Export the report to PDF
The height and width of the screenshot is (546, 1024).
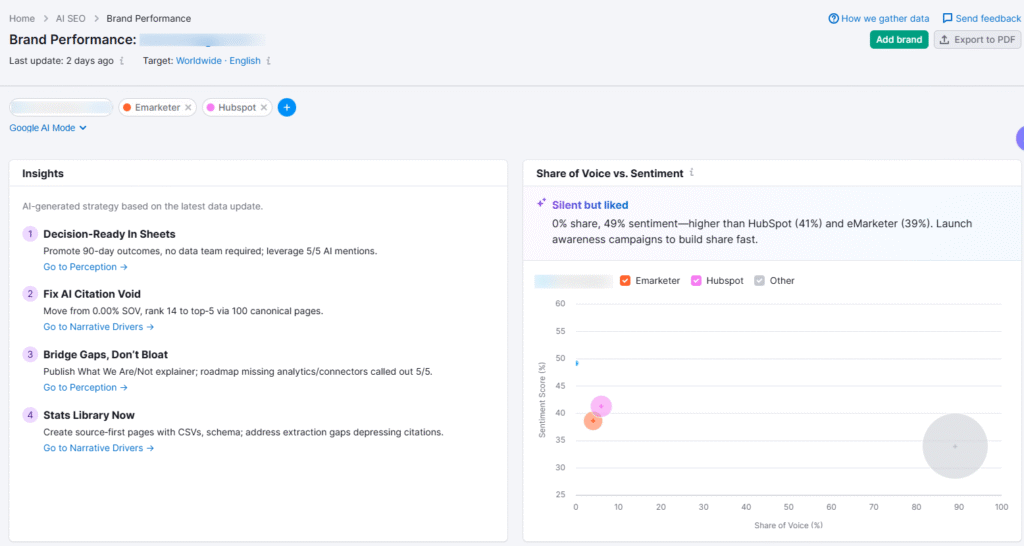click(978, 40)
